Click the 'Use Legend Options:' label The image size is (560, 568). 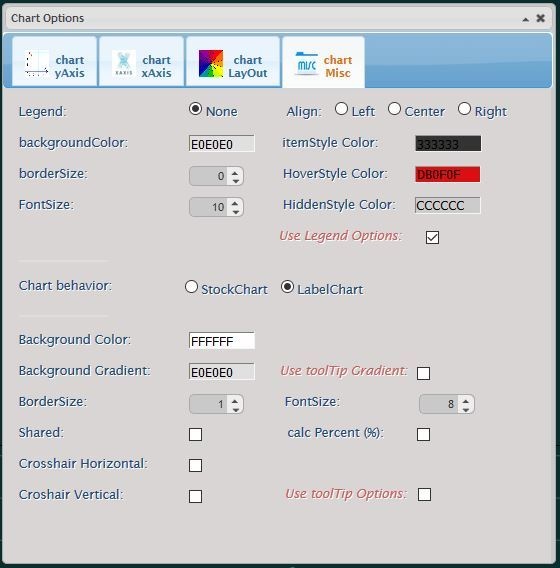click(x=341, y=236)
